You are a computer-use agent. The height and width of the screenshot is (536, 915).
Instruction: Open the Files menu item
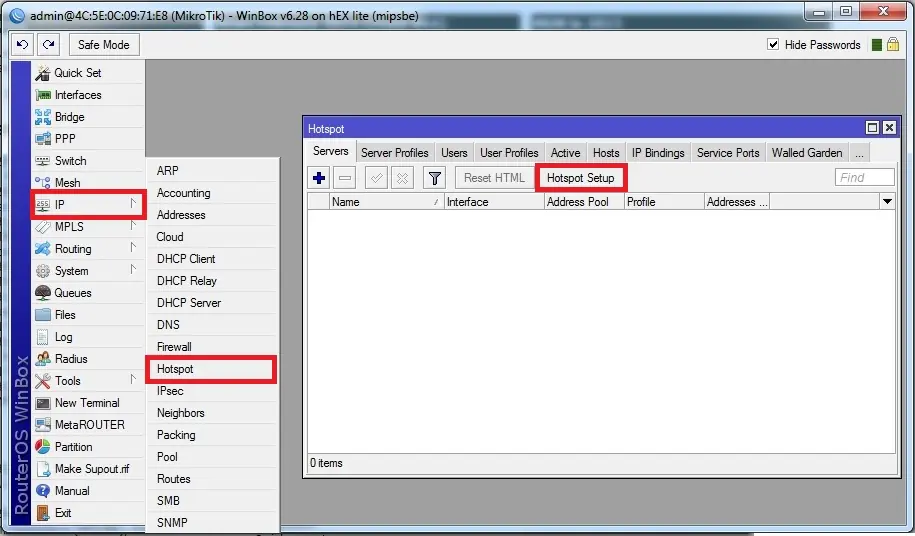tap(88, 315)
